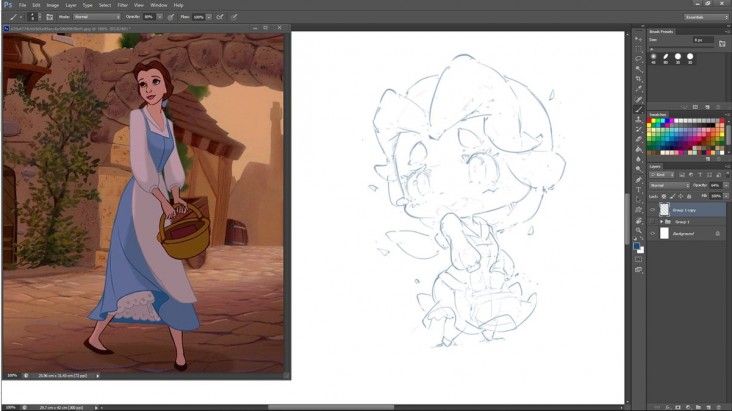The image size is (732, 411).
Task: Open the layer Opacity dropdown arrow
Action: point(726,185)
